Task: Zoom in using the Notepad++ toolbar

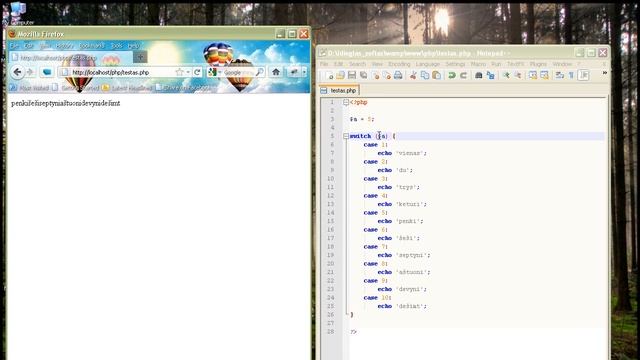Action: 506,75
